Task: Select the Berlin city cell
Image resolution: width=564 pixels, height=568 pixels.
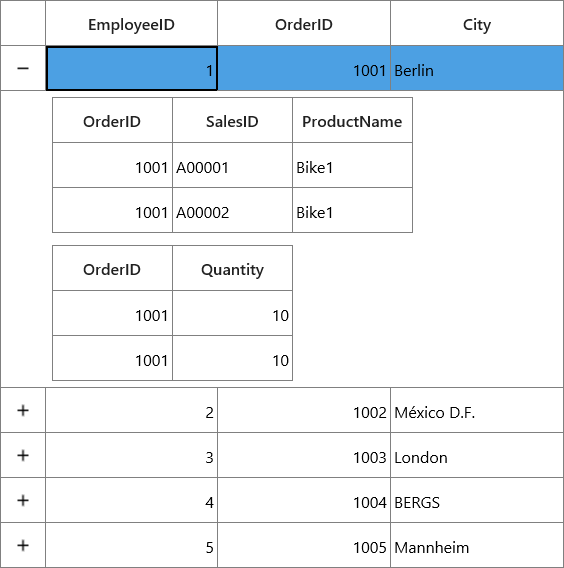Action: point(477,68)
